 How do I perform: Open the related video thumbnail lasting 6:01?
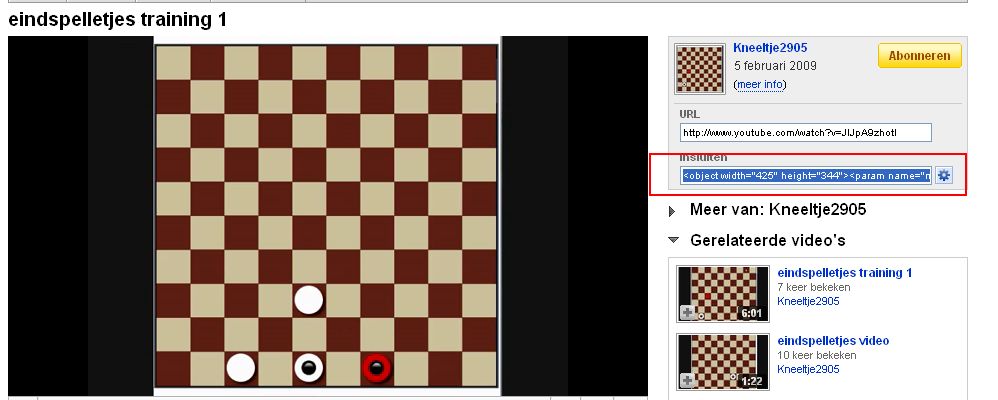(723, 293)
